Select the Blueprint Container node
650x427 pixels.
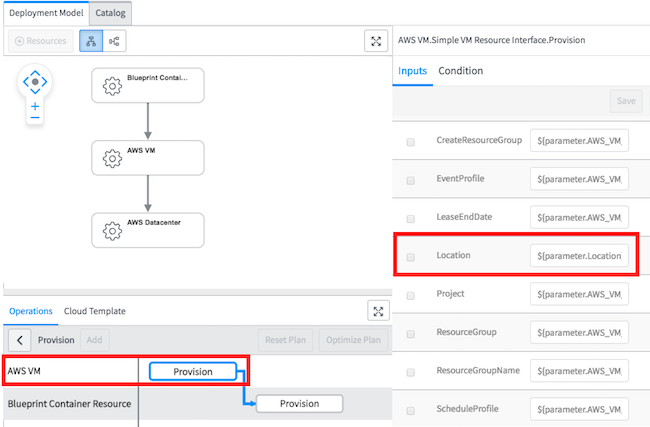click(x=148, y=85)
